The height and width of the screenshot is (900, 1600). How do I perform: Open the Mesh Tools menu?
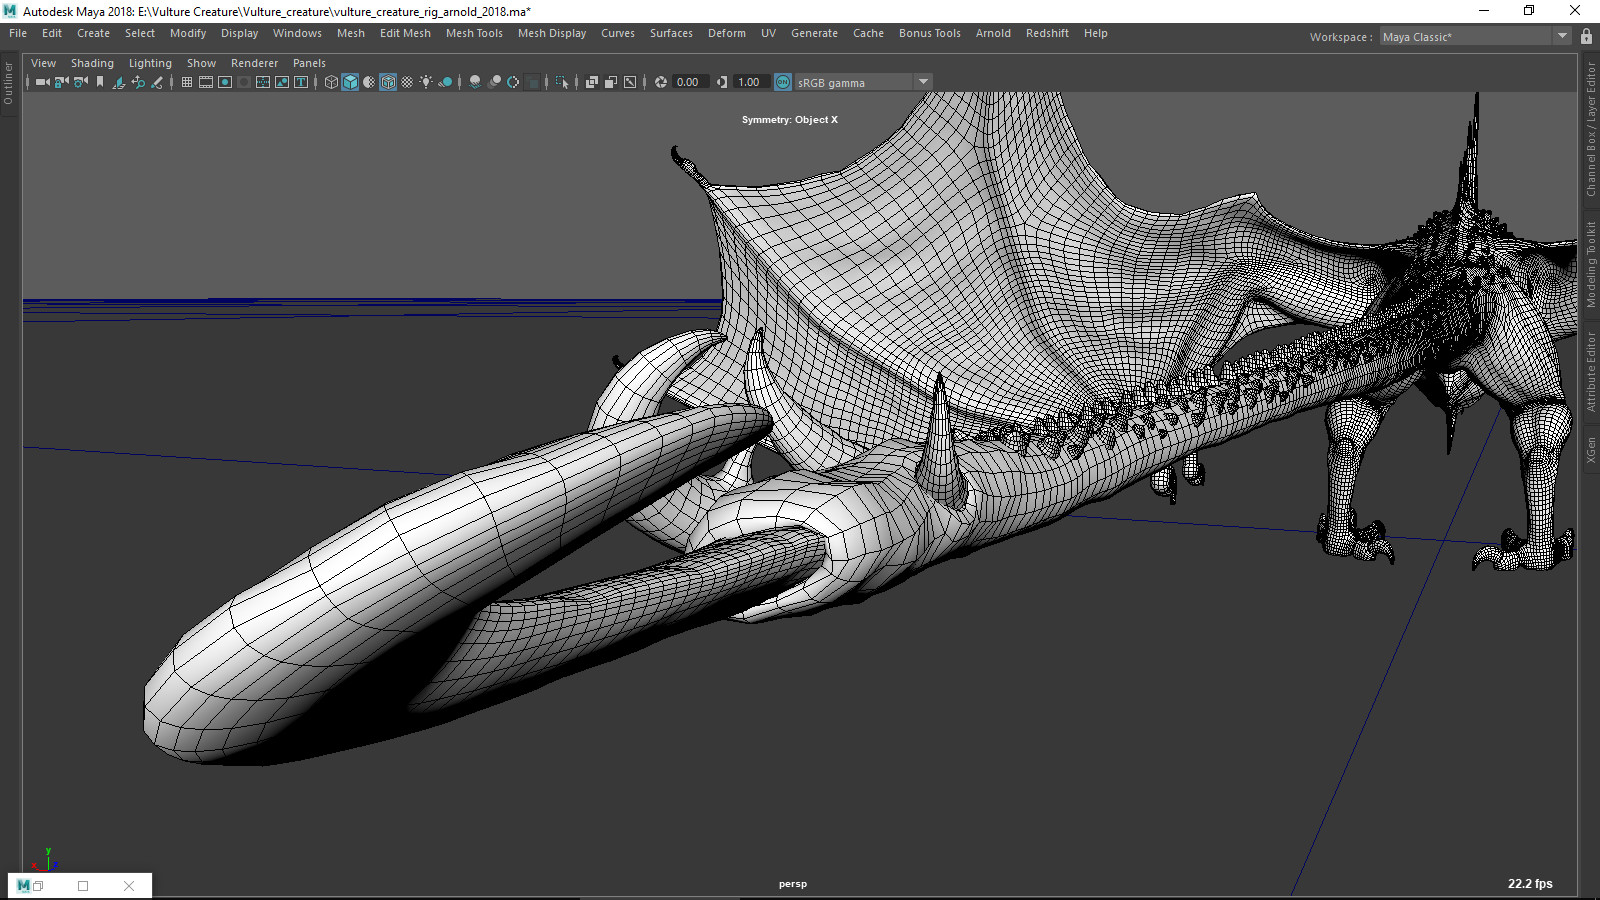474,33
